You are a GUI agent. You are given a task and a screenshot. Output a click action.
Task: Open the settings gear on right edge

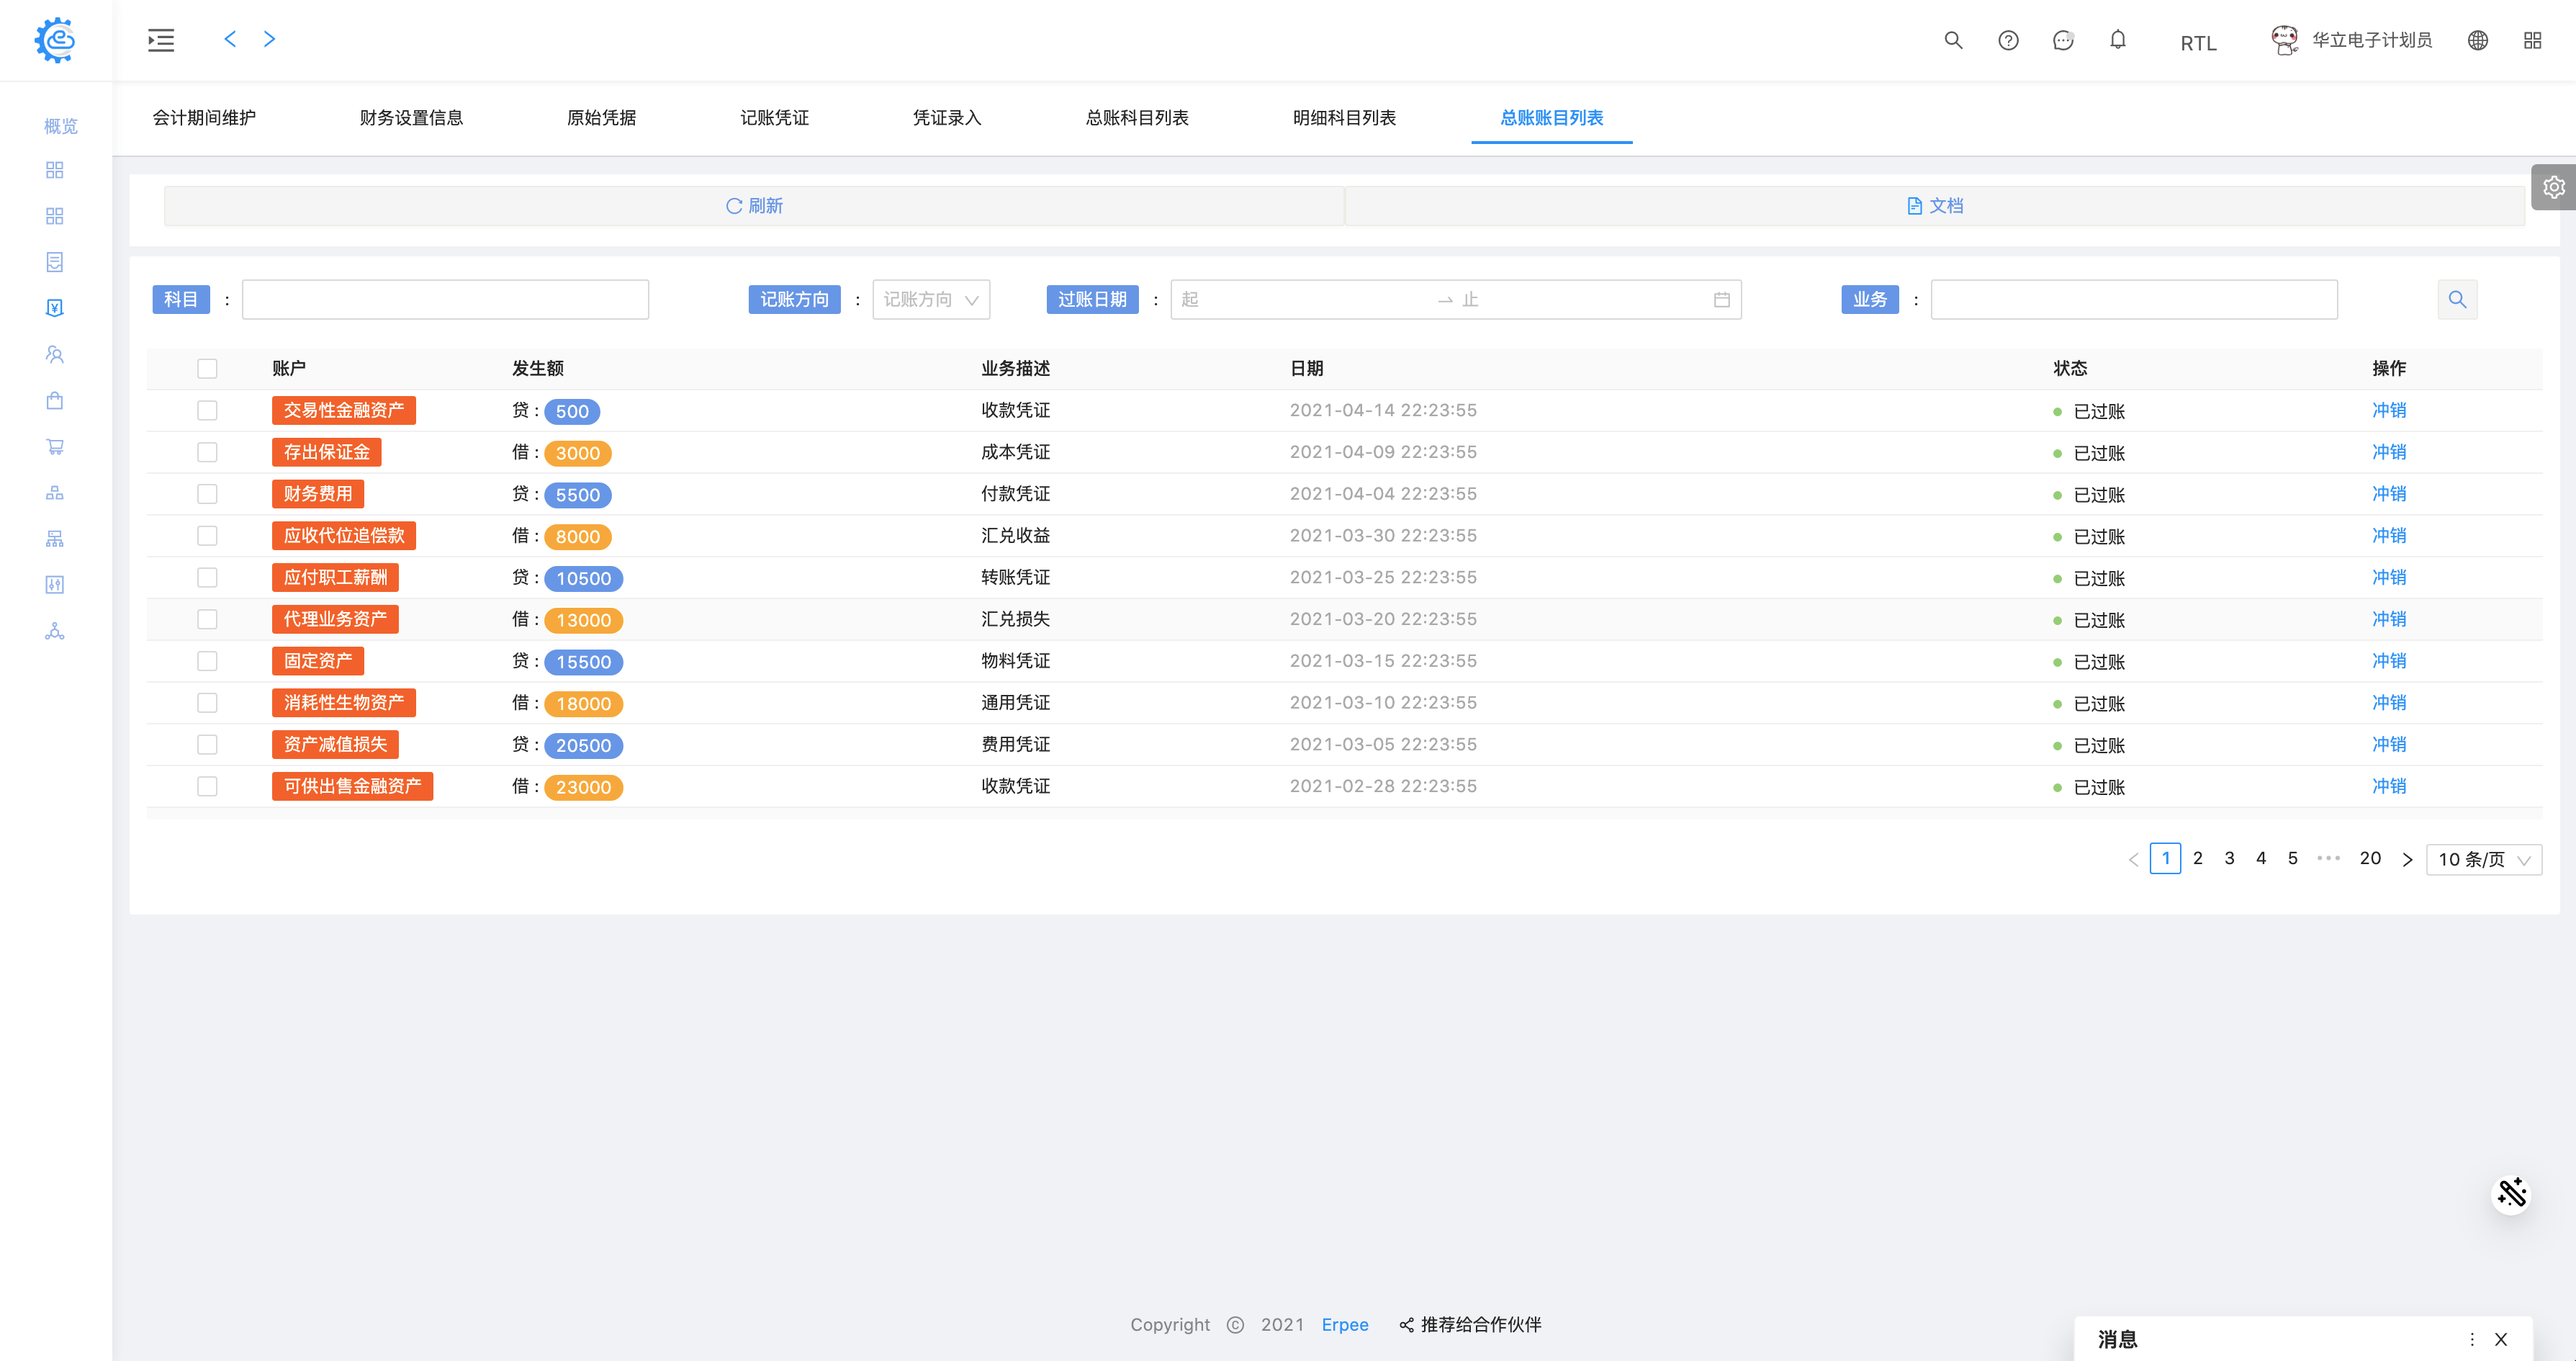click(2553, 187)
